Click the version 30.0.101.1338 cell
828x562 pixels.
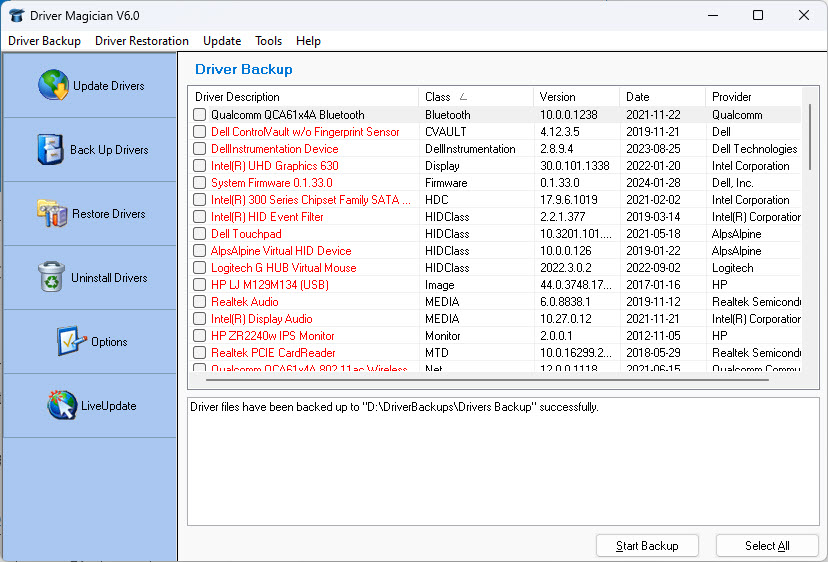point(575,165)
